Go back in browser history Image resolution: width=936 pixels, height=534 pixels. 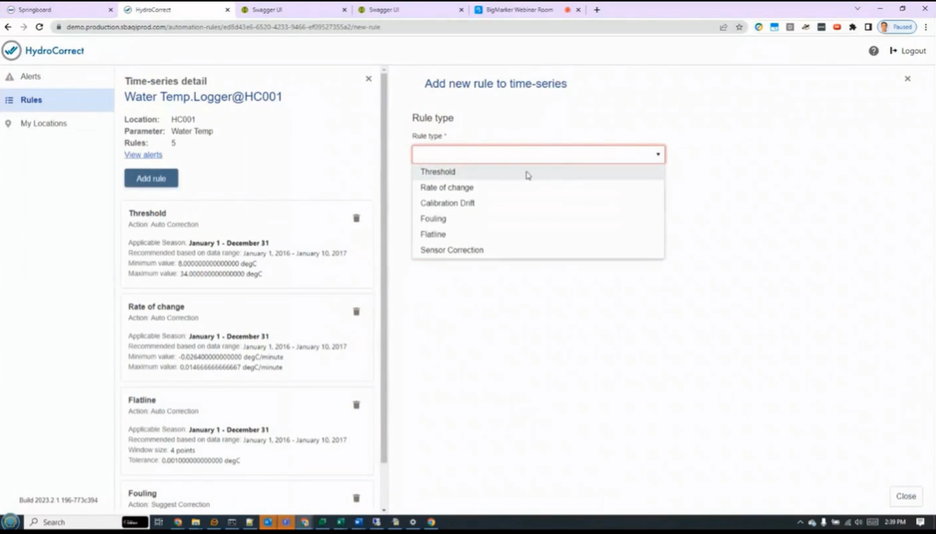[8, 27]
